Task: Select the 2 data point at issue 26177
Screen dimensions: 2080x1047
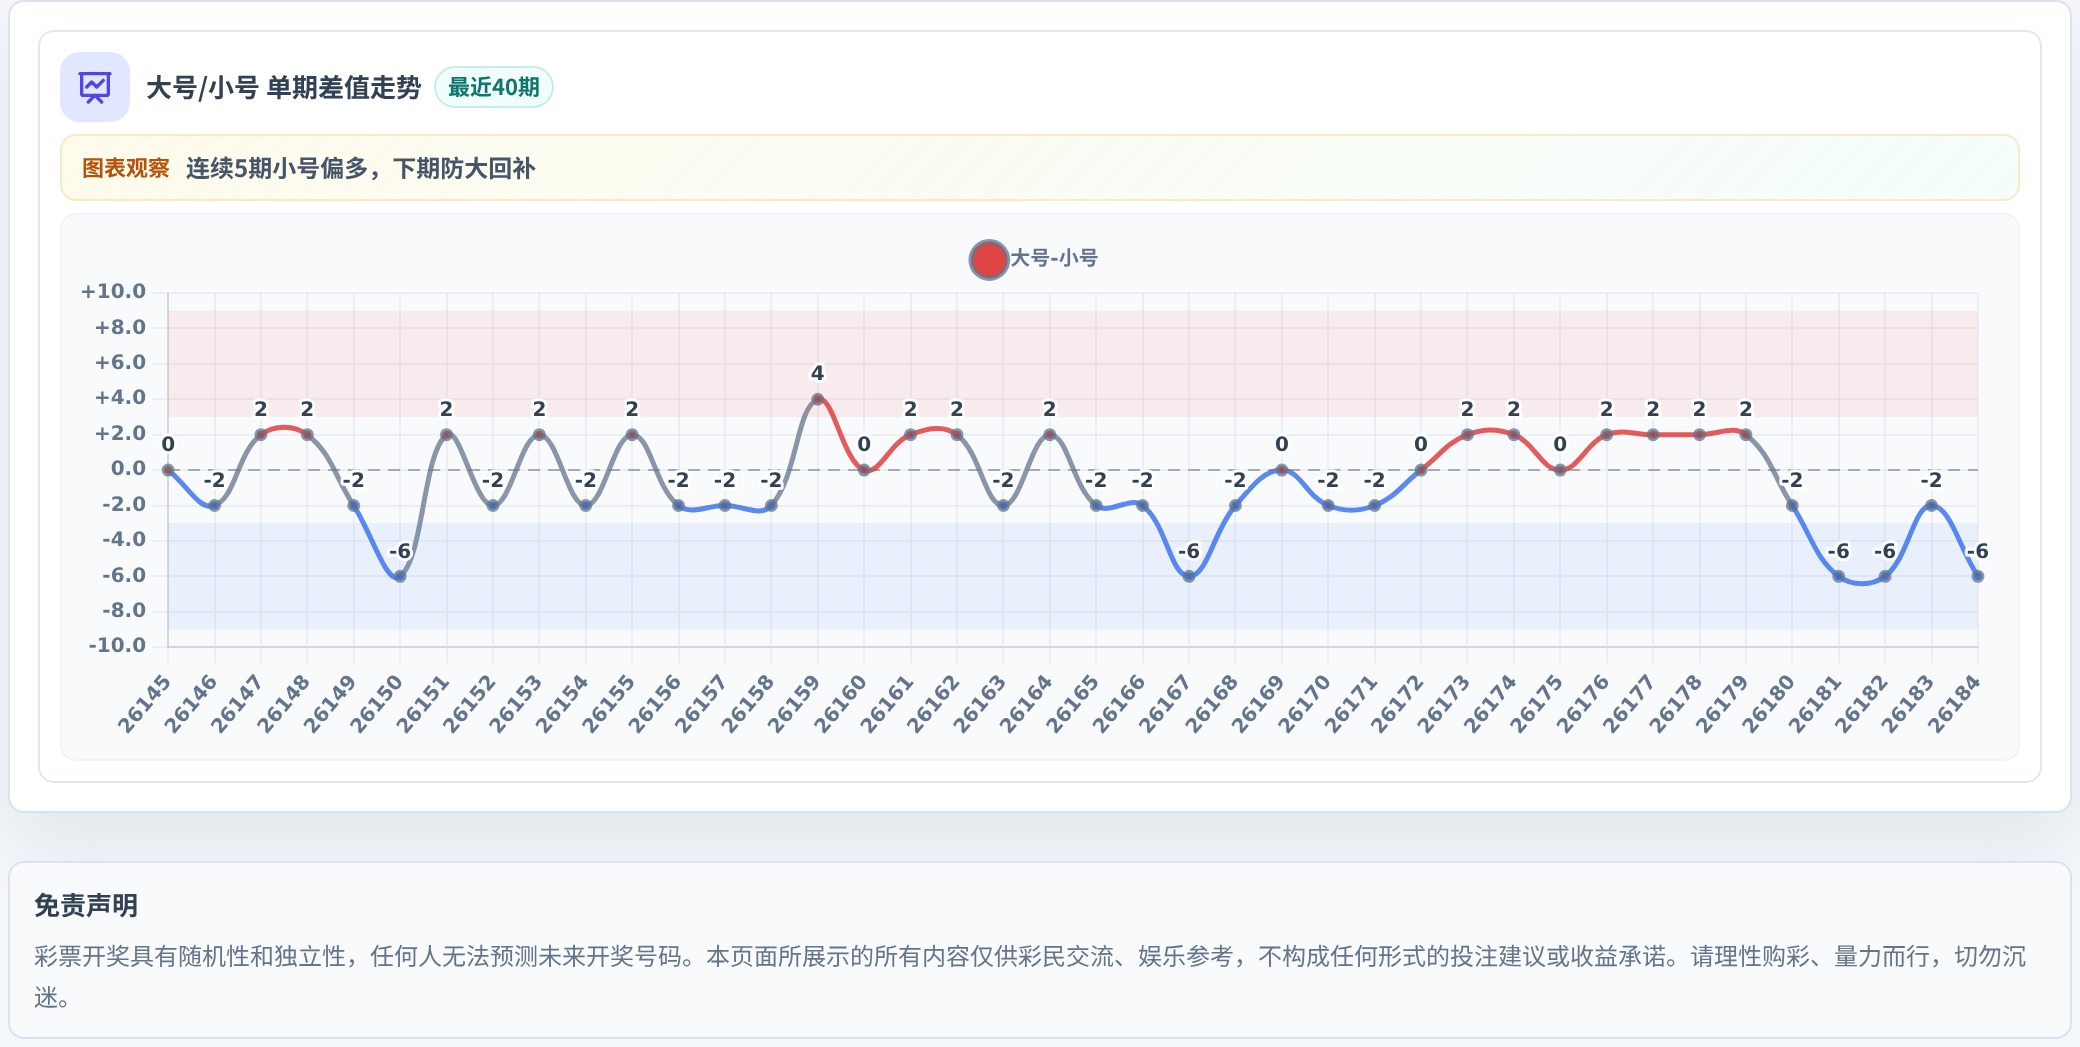Action: point(1653,434)
